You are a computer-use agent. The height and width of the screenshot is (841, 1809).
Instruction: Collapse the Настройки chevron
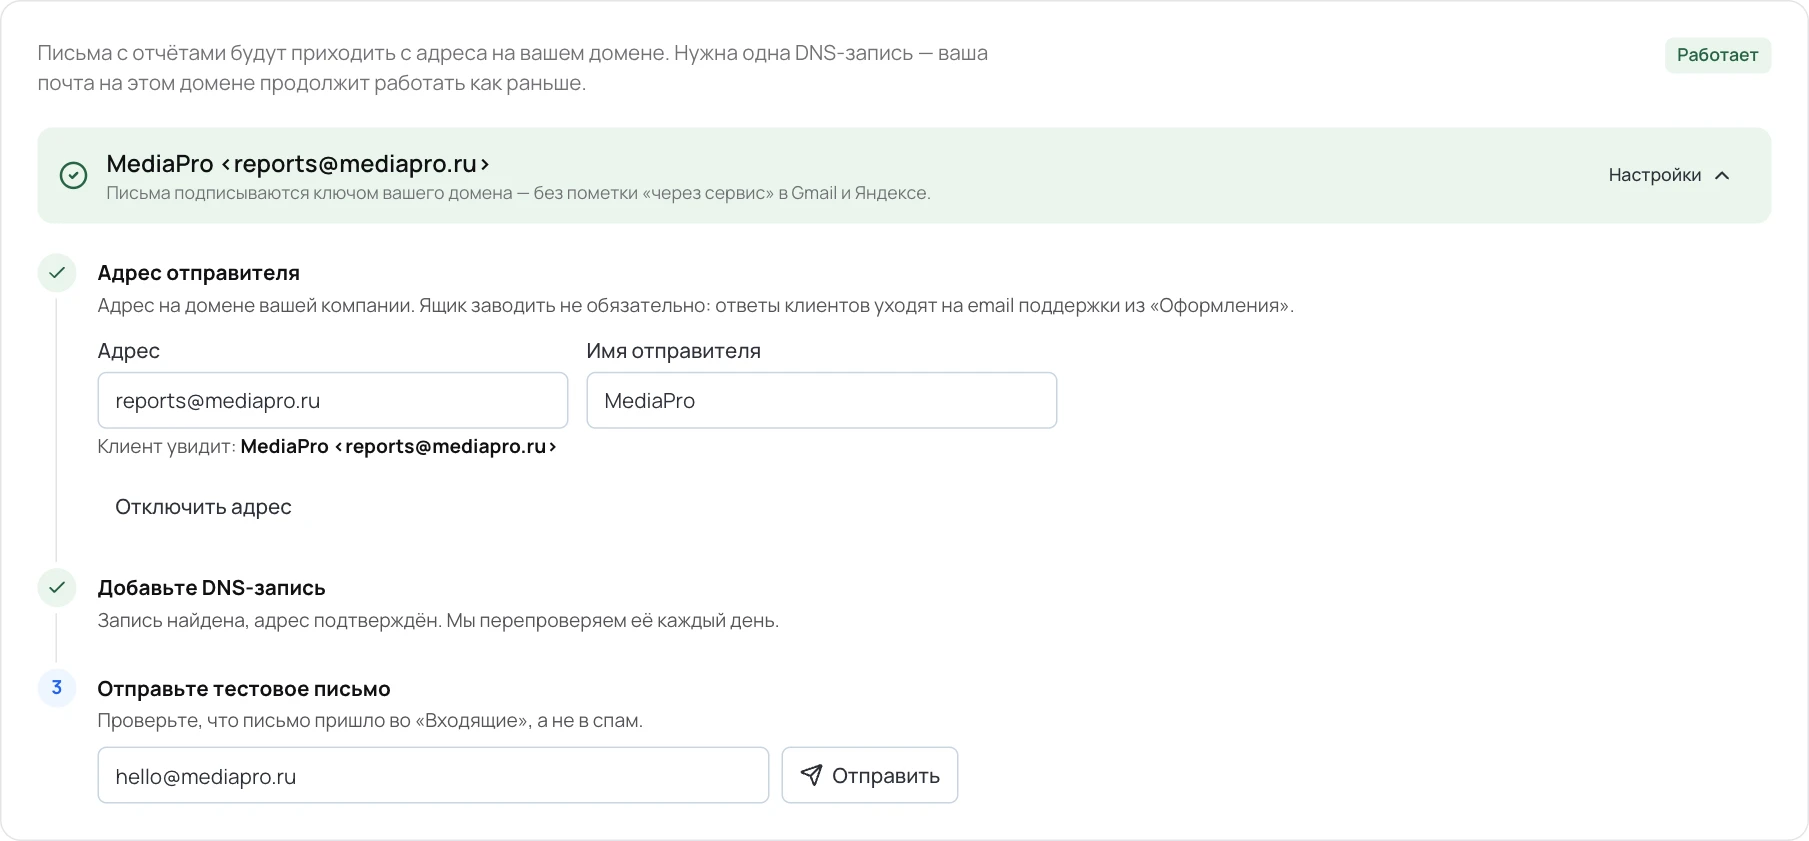coord(1722,176)
